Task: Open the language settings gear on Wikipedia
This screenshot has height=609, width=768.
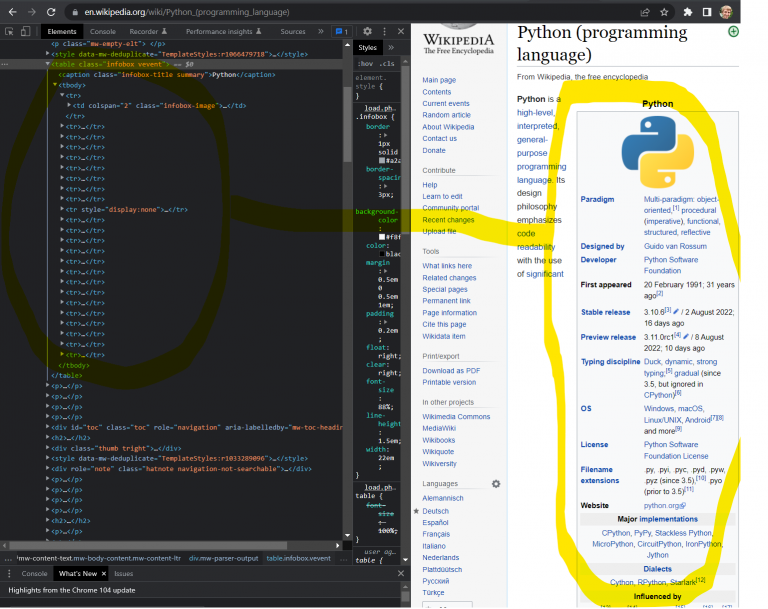Action: [496, 484]
